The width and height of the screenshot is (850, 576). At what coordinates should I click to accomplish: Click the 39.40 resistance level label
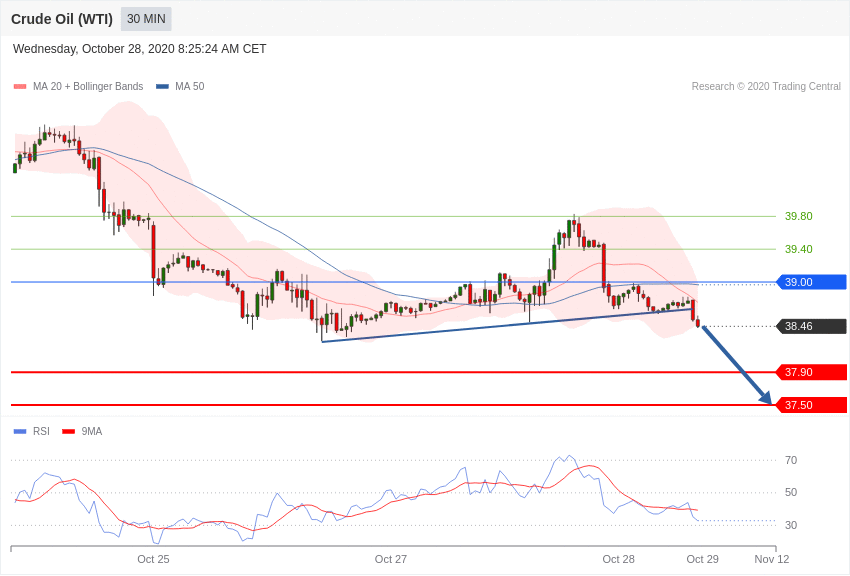point(799,249)
